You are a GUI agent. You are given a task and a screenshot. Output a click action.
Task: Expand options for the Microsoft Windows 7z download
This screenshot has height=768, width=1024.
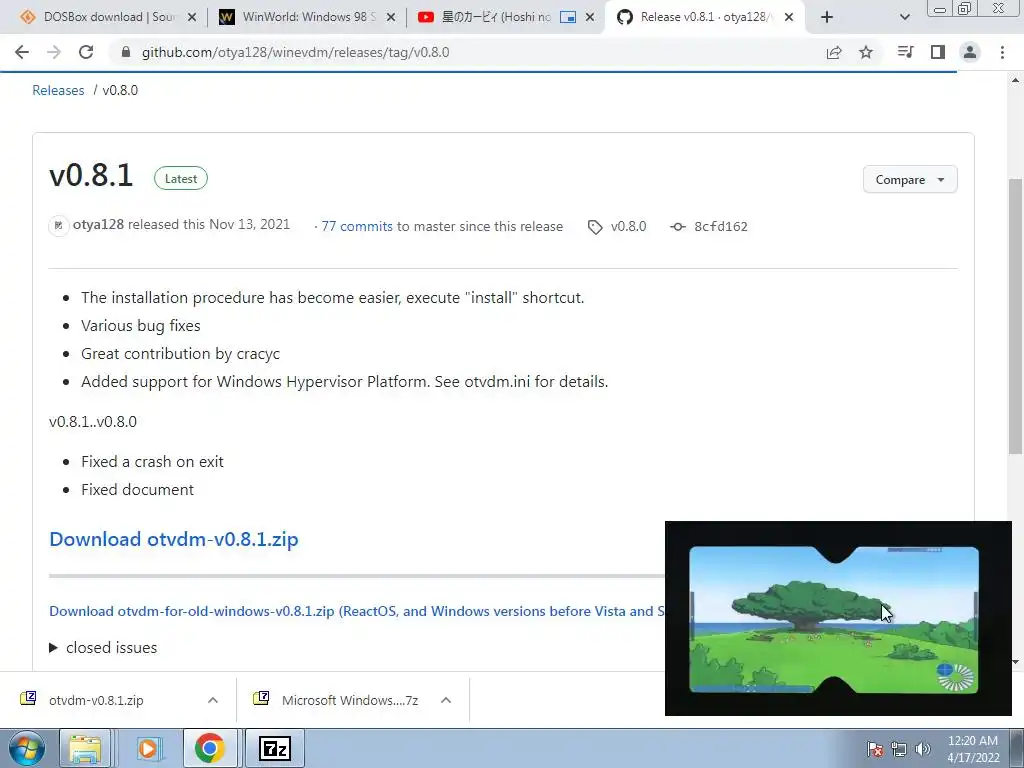[x=446, y=700]
